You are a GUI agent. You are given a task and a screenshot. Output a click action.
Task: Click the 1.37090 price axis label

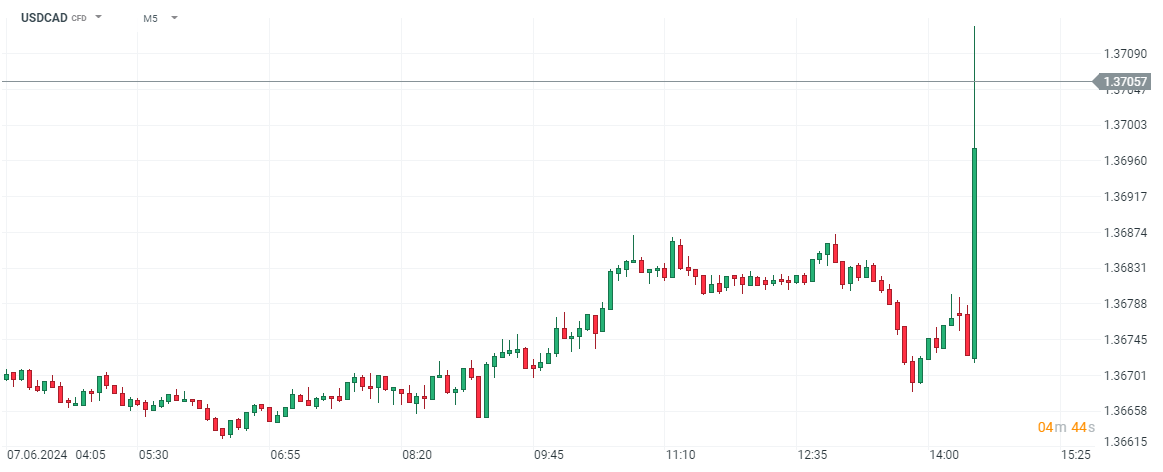click(1124, 52)
